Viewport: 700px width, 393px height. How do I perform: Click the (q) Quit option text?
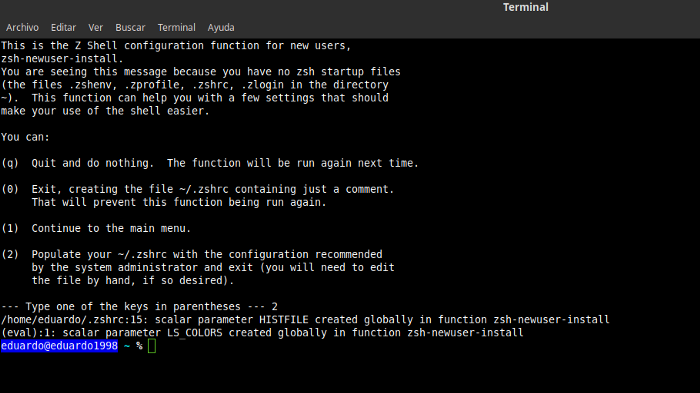(210, 163)
